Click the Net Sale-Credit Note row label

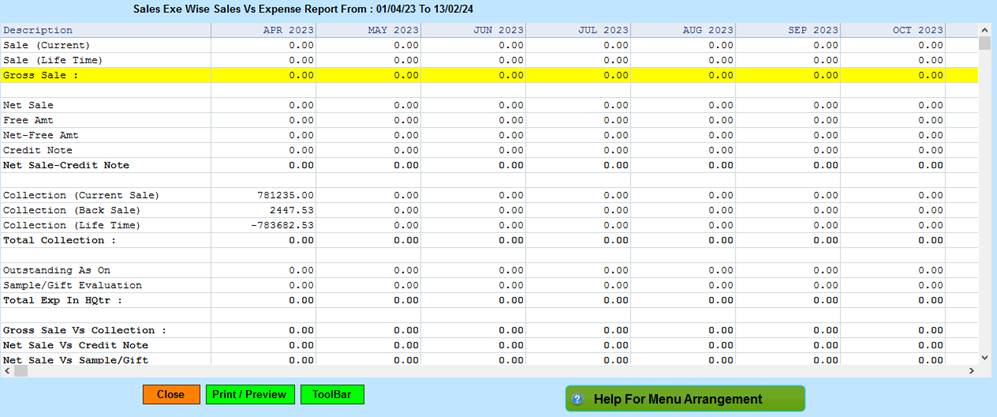point(66,165)
